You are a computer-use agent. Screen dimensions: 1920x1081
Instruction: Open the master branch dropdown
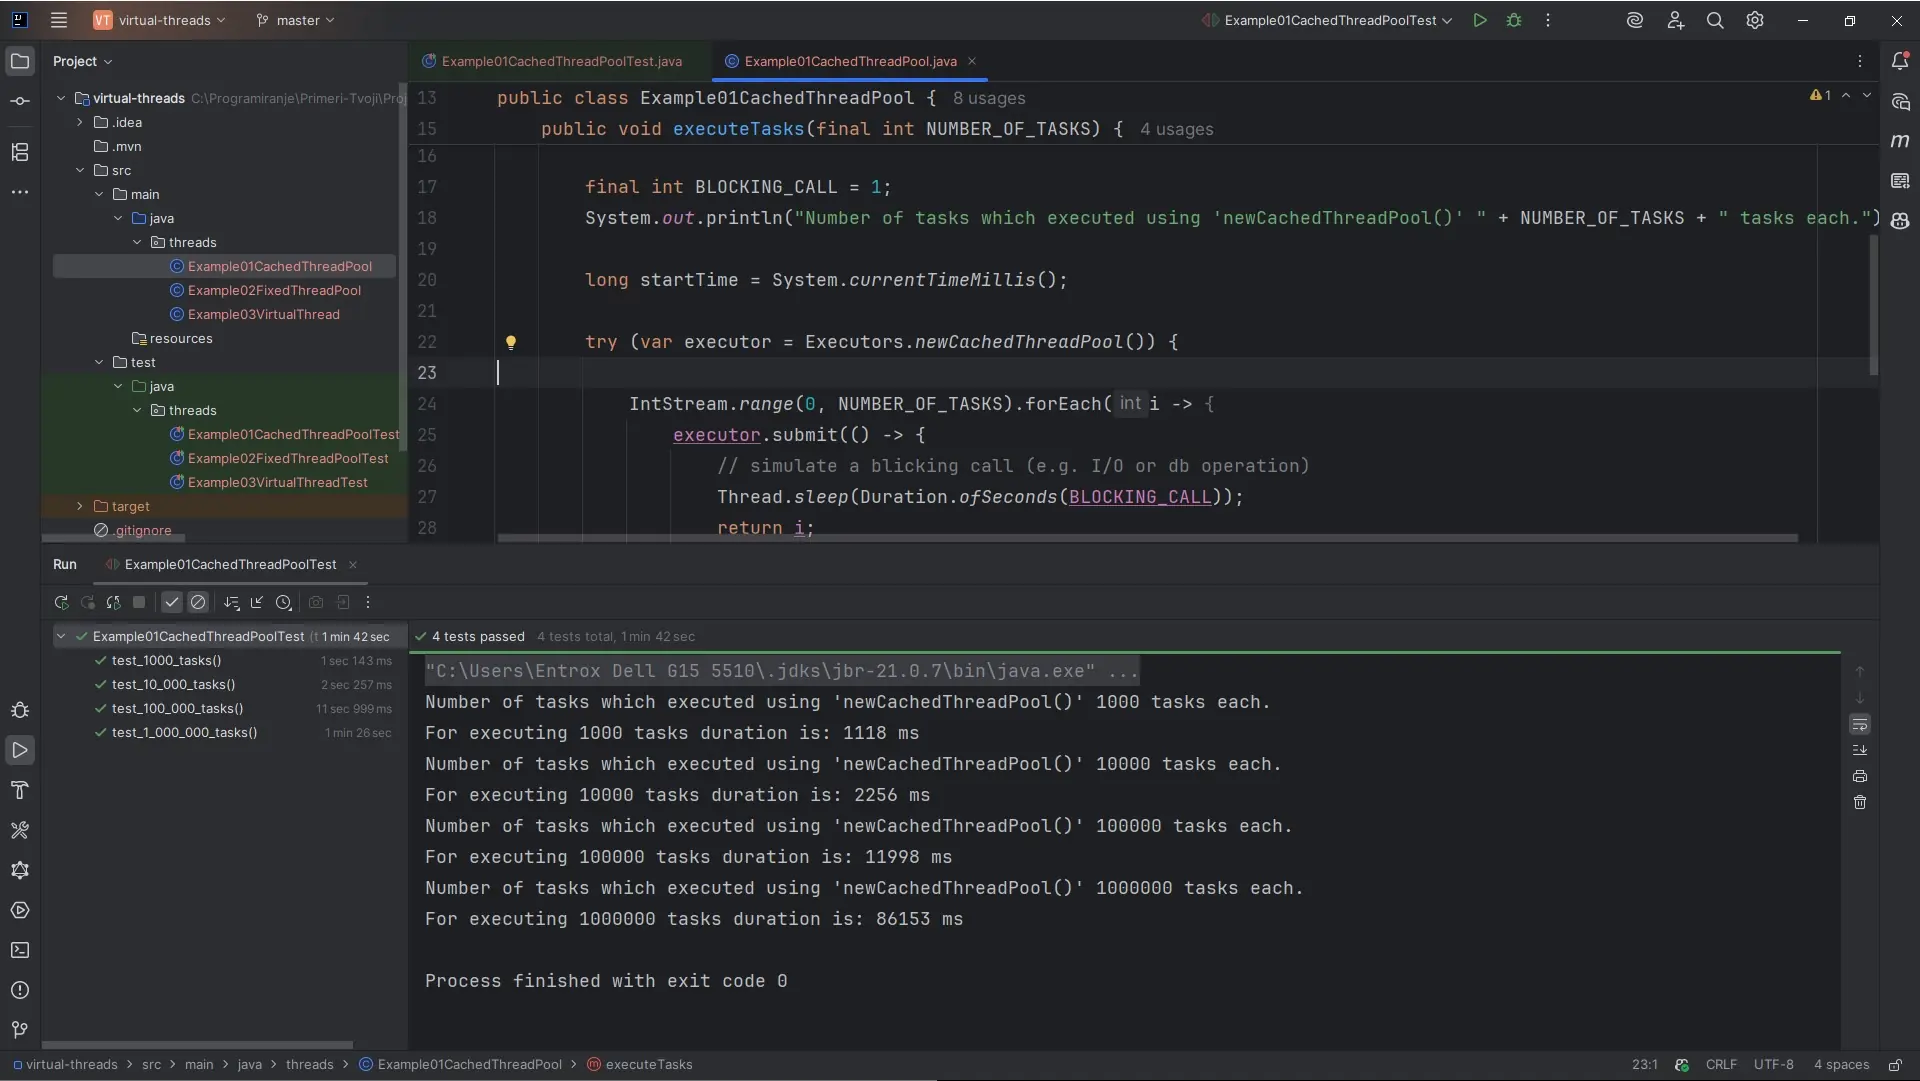coord(296,20)
